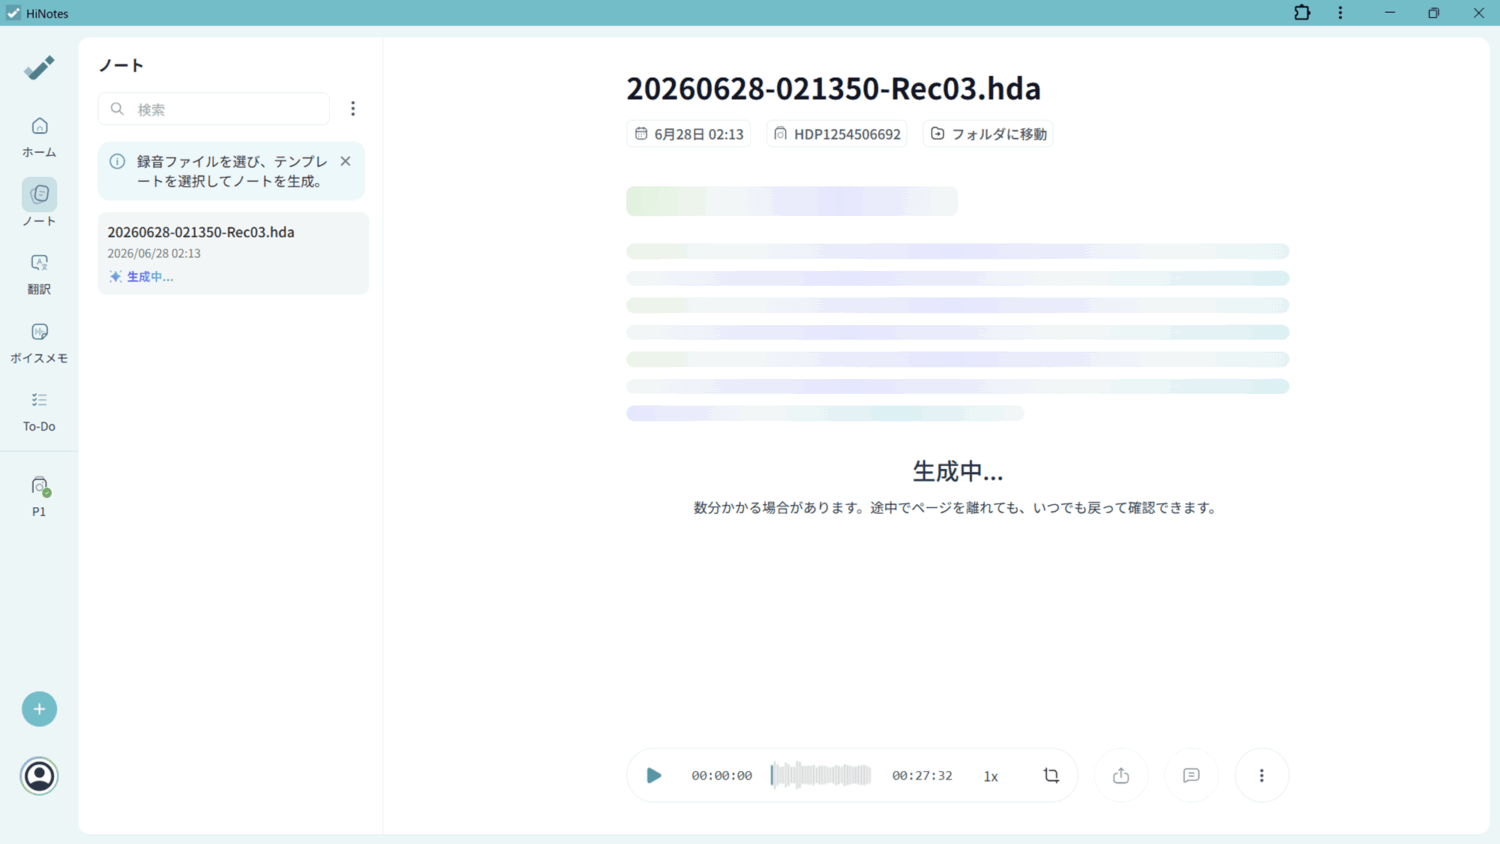Minimize the HiNotes window
1500x844 pixels.
(1390, 13)
